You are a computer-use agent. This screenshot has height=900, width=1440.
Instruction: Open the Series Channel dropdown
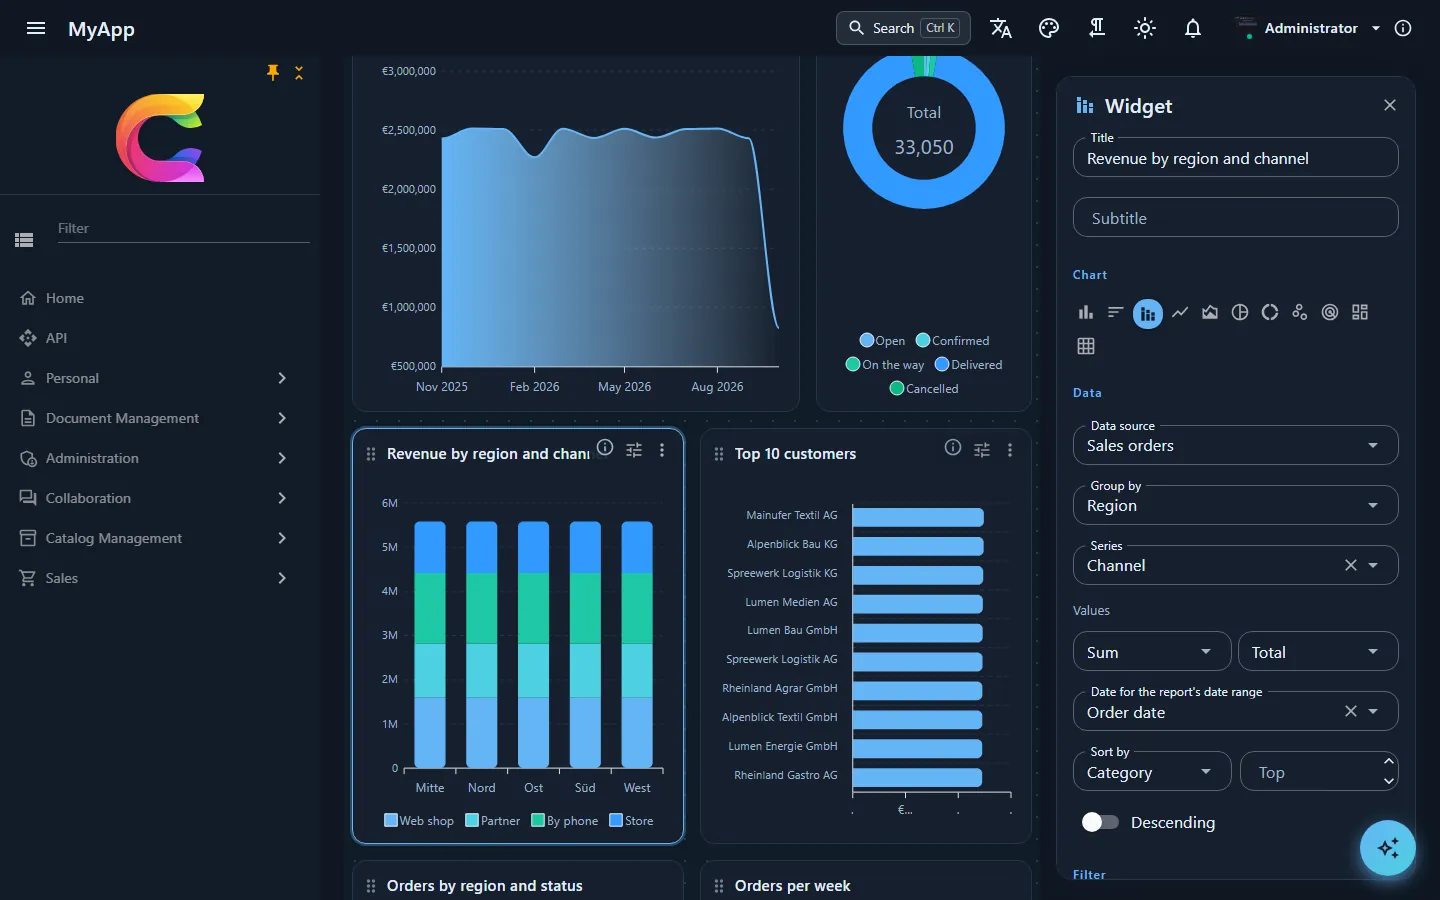coord(1235,565)
